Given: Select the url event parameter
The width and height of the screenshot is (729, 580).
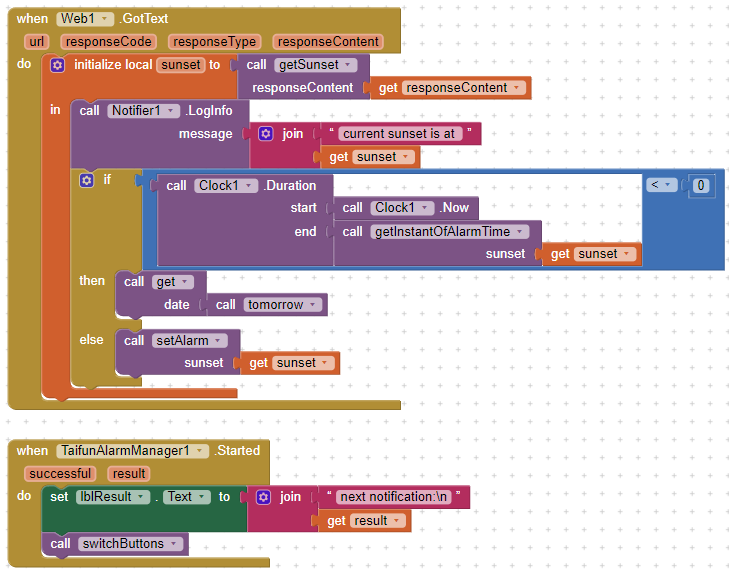Looking at the screenshot, I should click(37, 42).
